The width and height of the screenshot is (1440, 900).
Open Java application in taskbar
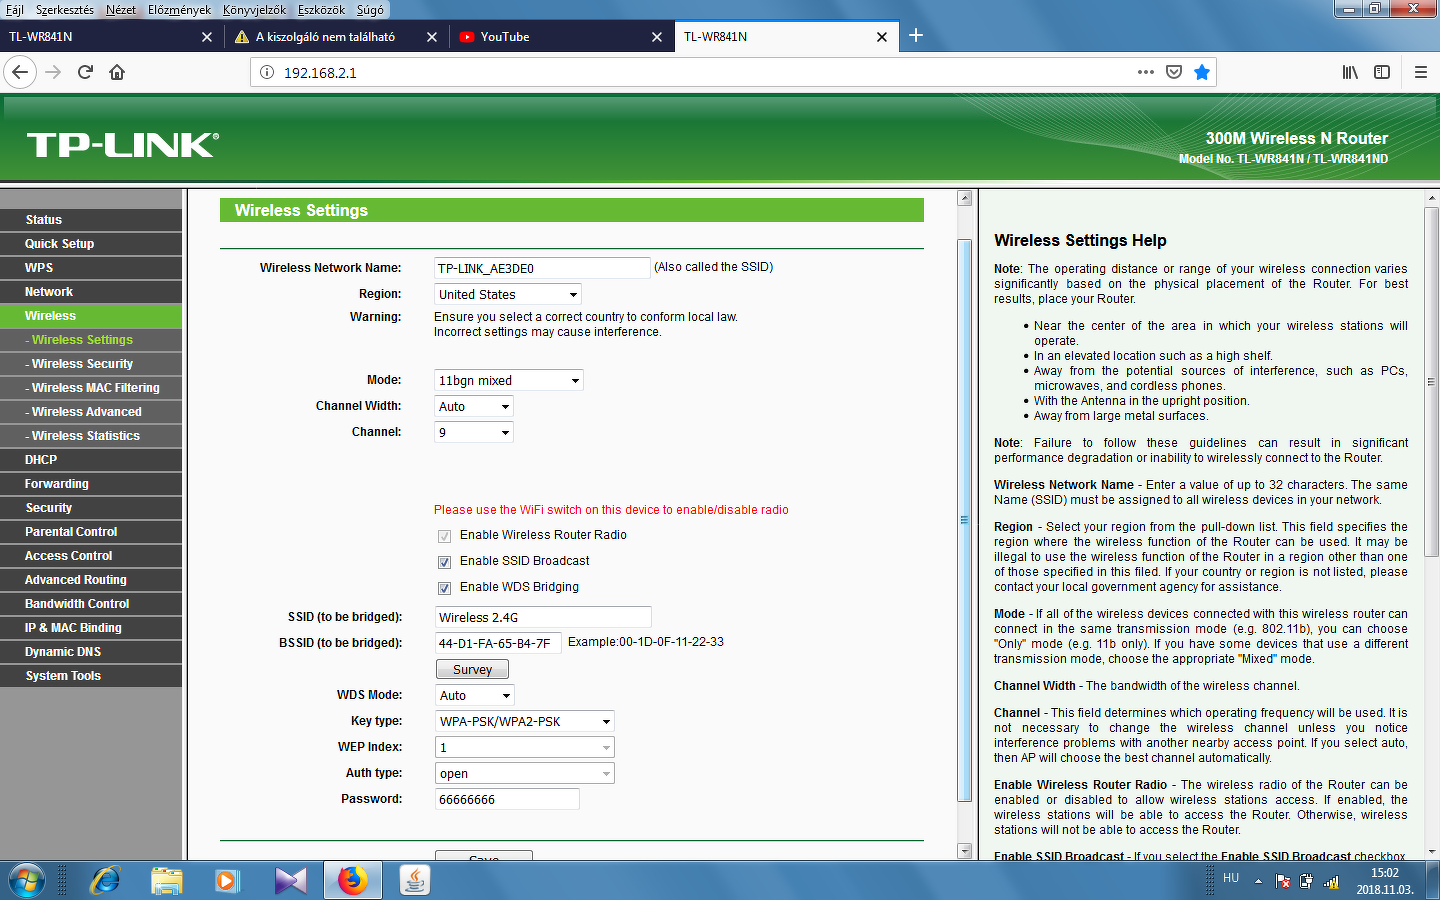(x=414, y=880)
